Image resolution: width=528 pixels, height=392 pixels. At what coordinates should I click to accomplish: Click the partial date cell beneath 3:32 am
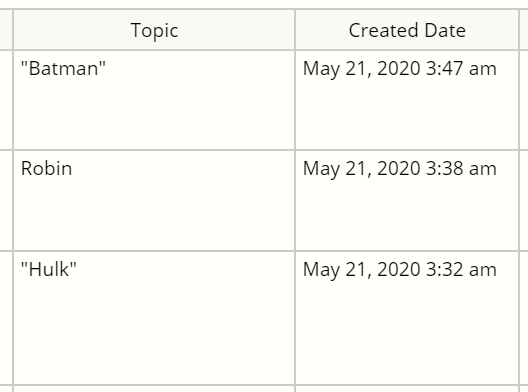click(x=407, y=389)
